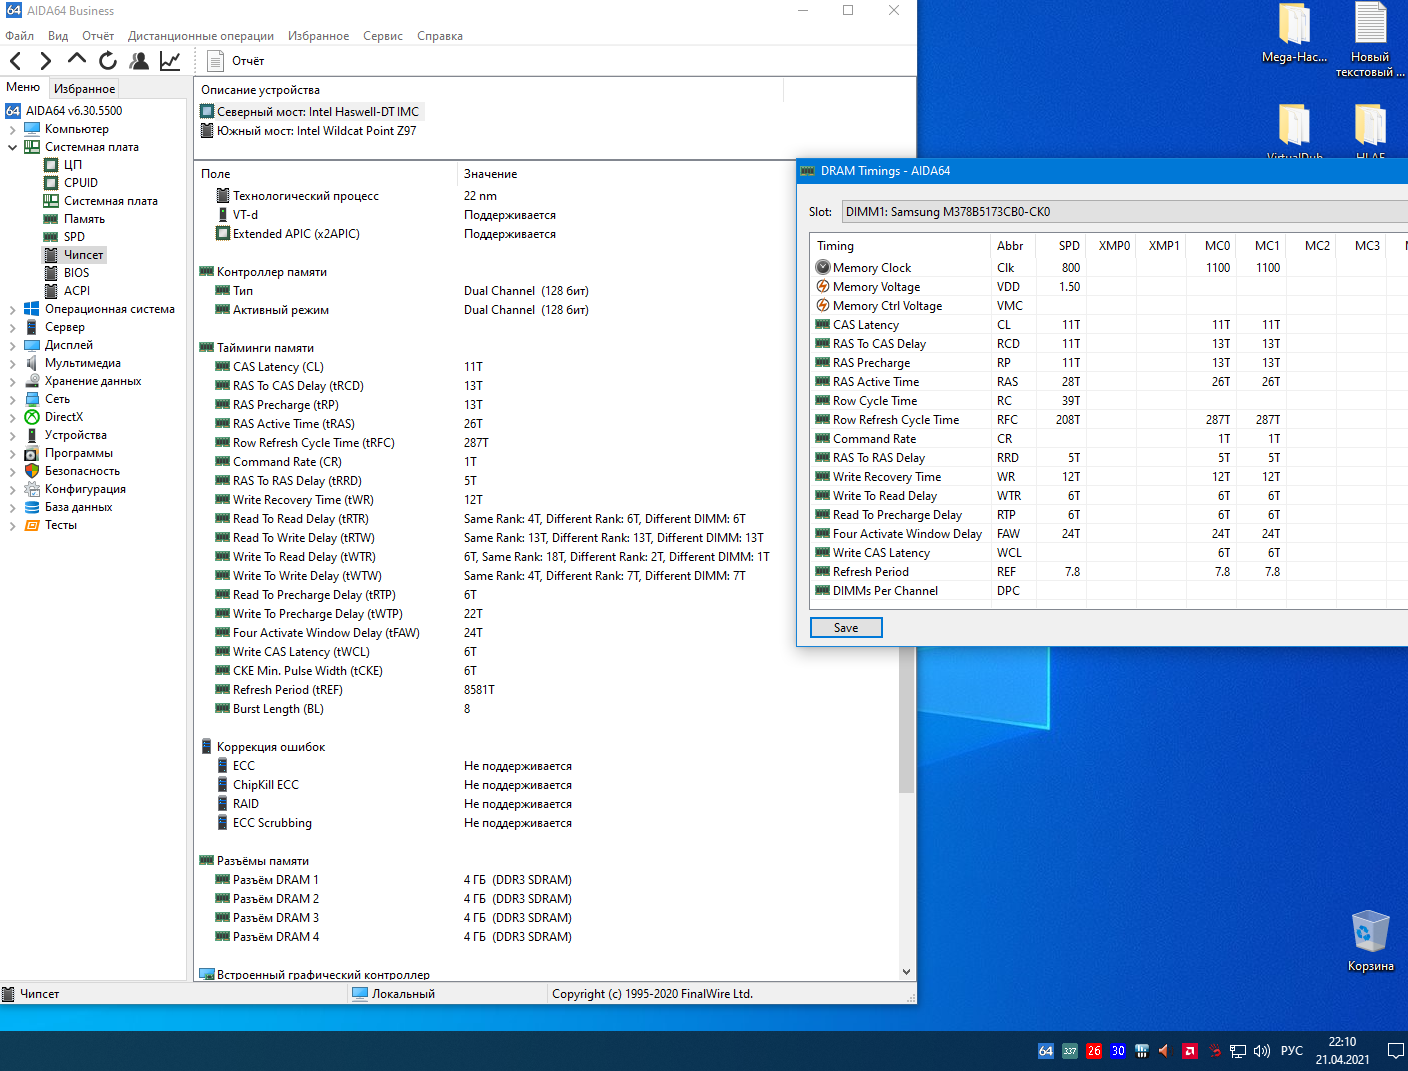1408x1071 pixels.
Task: Open the volume speaker icon in the tray
Action: (1262, 1051)
